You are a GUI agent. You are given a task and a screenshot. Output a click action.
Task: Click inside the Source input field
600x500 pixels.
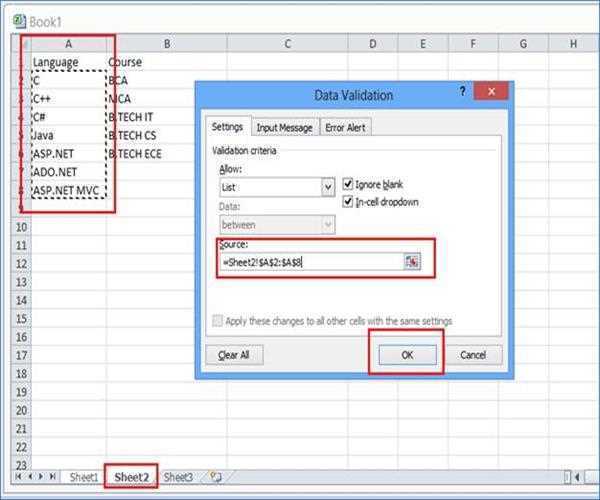click(x=310, y=262)
